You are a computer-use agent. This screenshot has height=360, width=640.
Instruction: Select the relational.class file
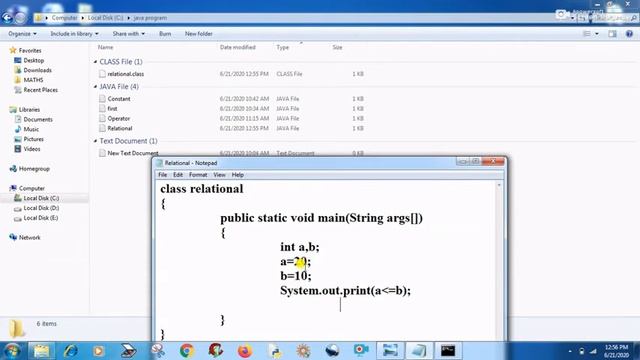(125, 74)
